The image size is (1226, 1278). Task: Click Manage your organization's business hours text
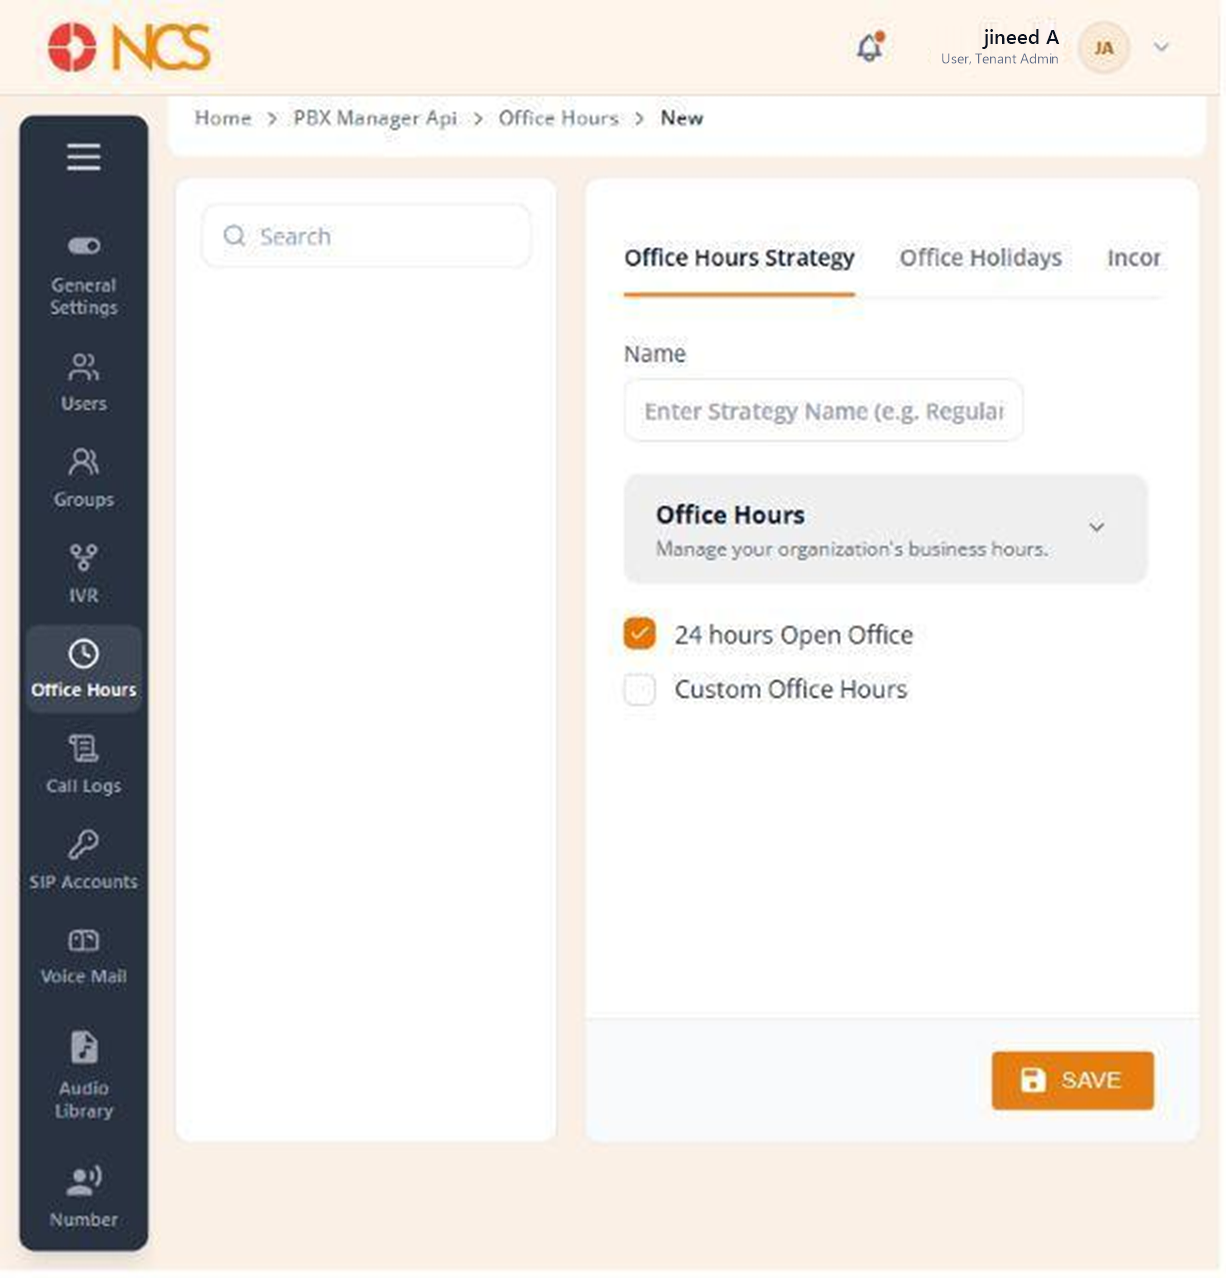pos(852,549)
